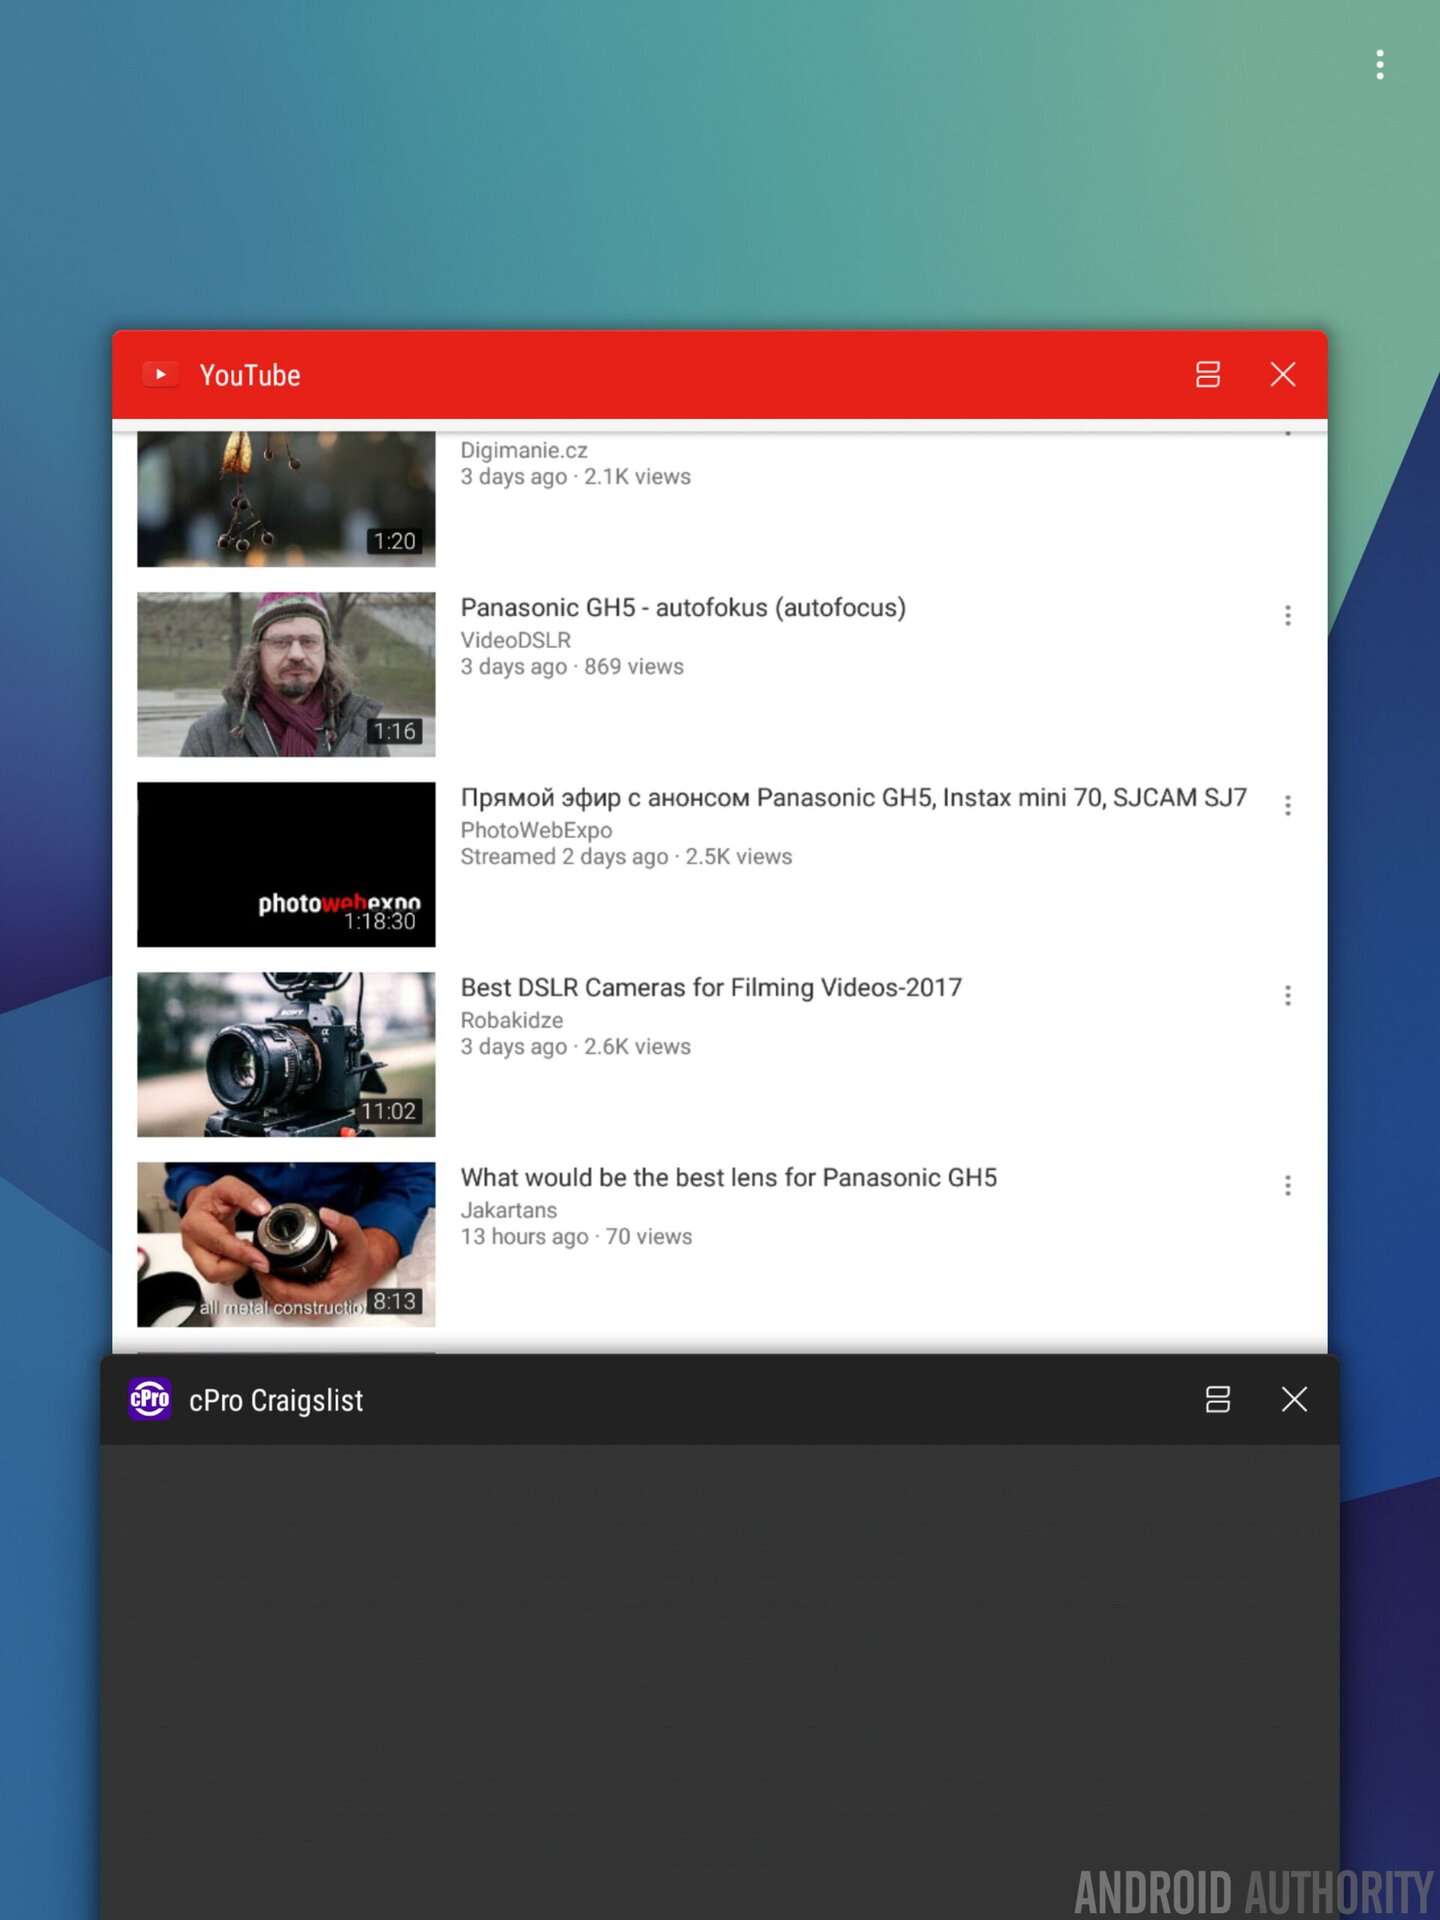The image size is (1440, 1920).
Task: Open the overflow menu at top right
Action: pos(1379,65)
